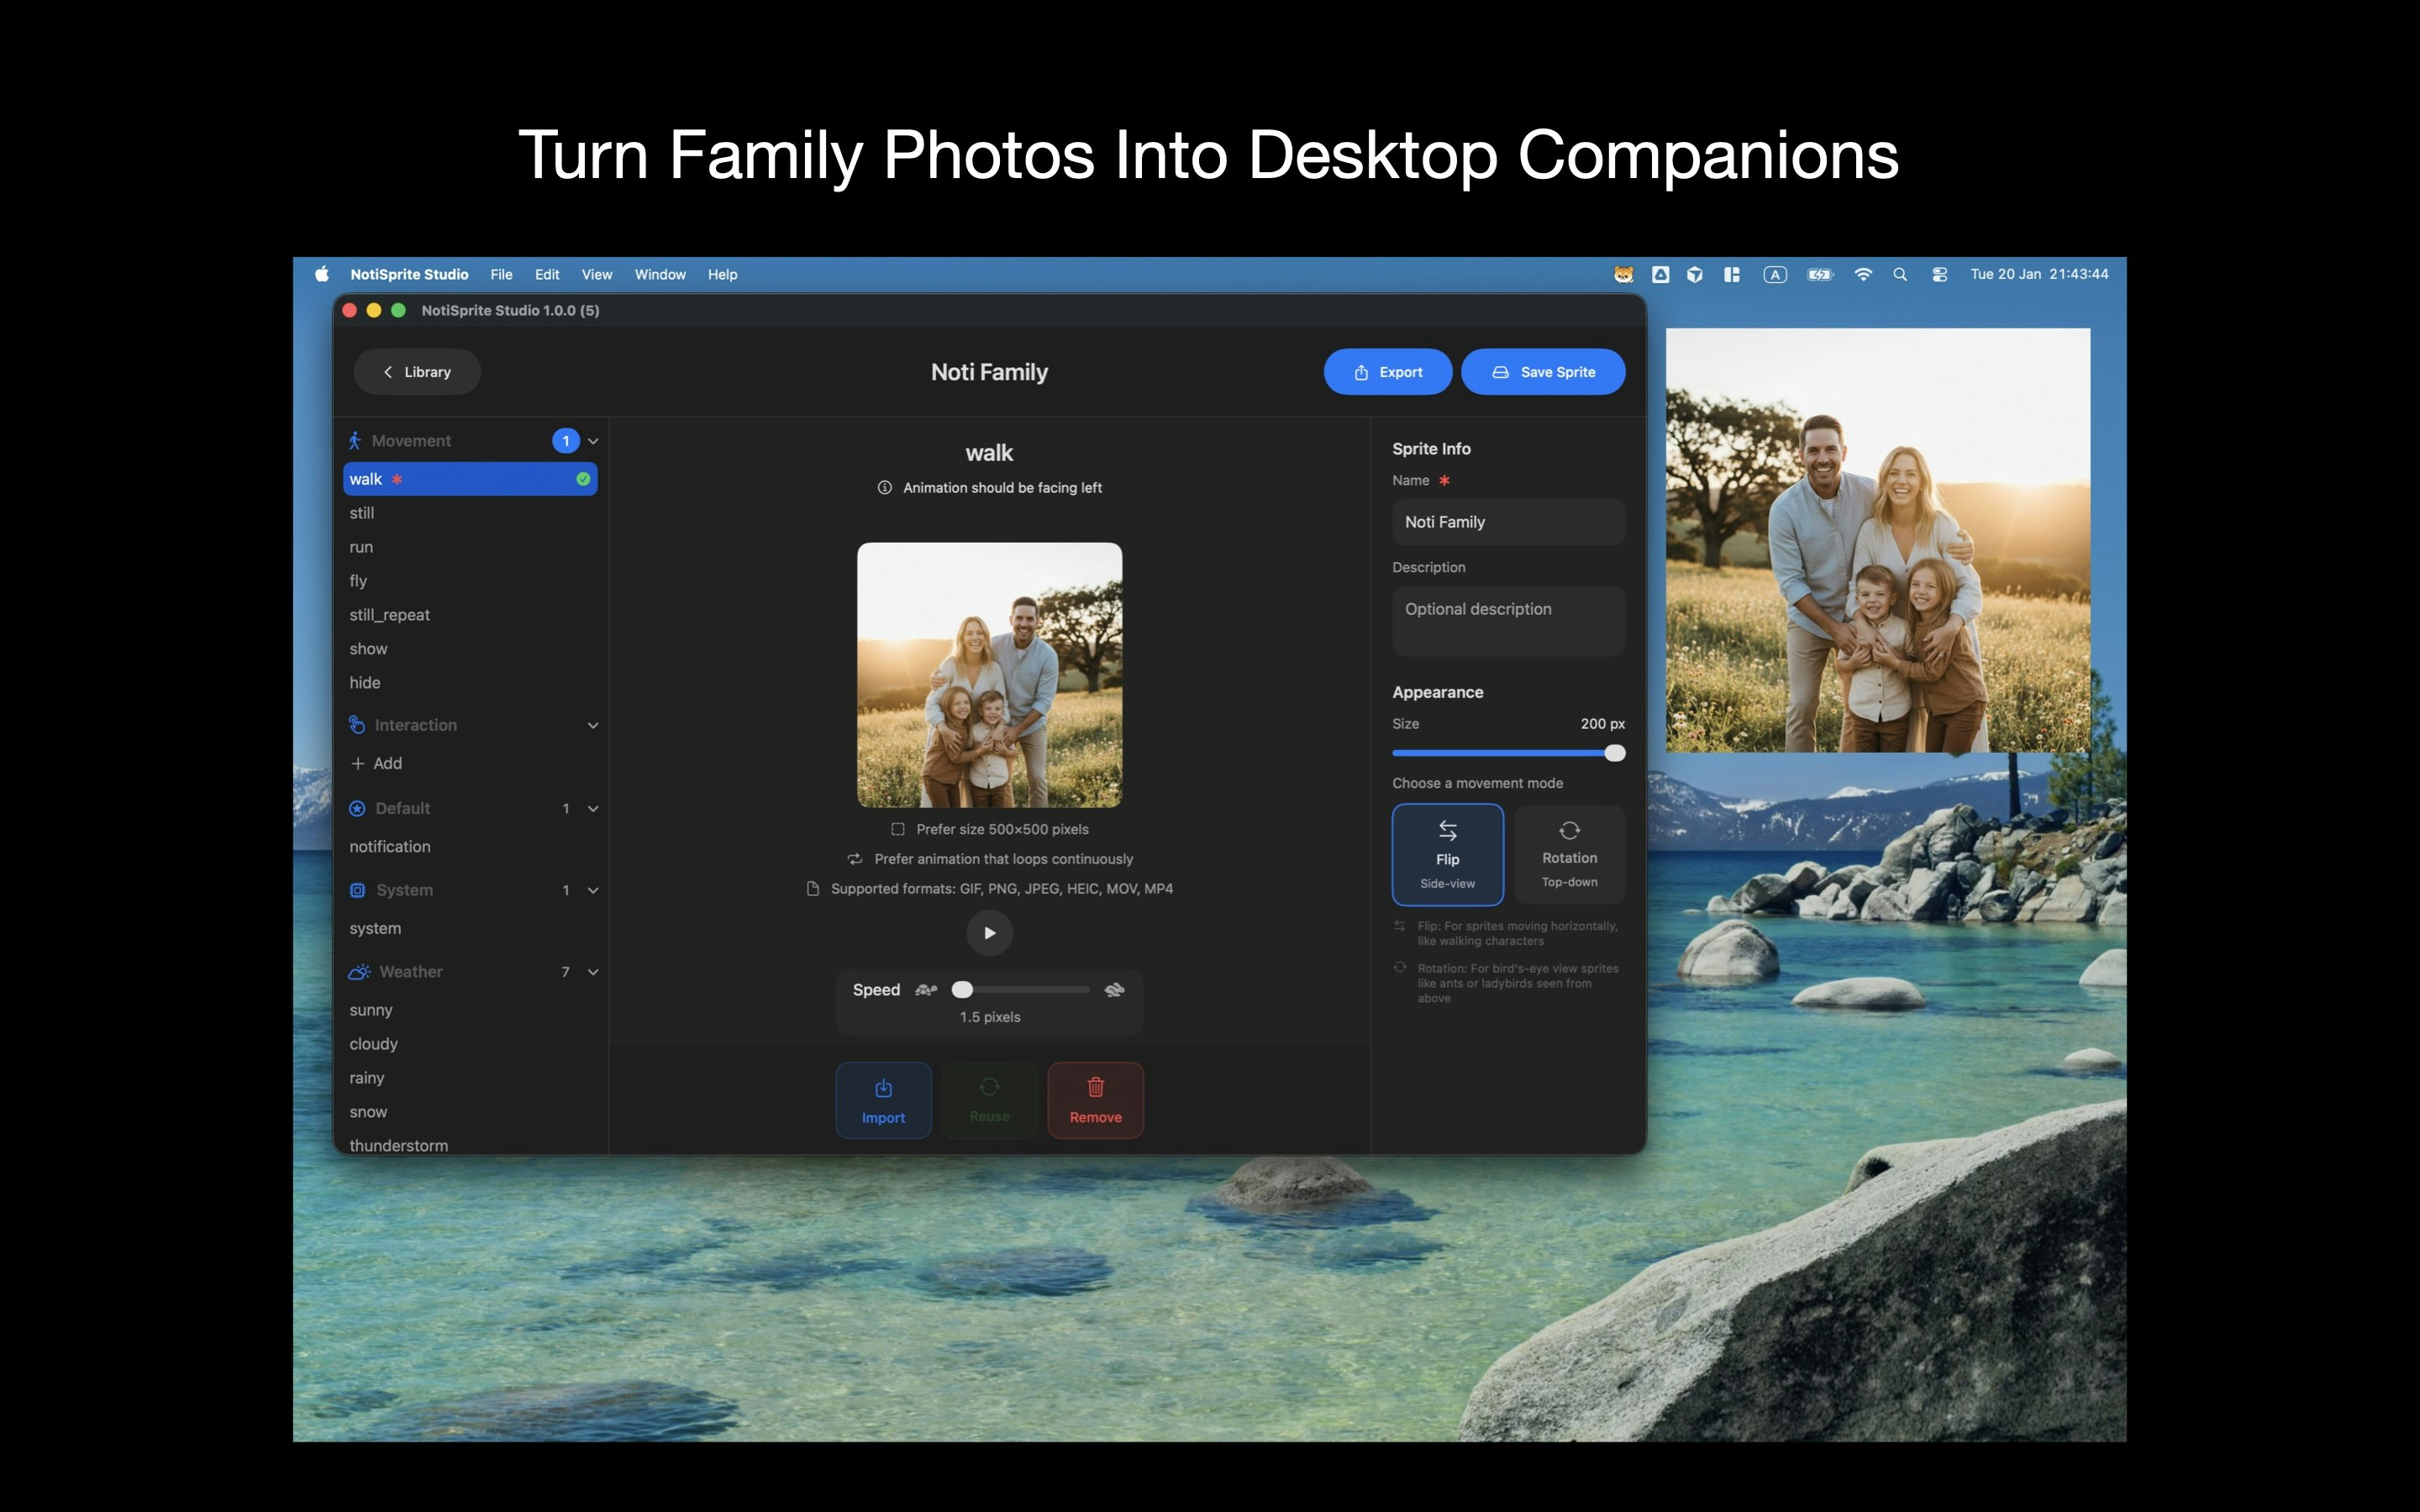Collapse the Weather section
Image resolution: width=2420 pixels, height=1512 pixels.
pyautogui.click(x=592, y=971)
